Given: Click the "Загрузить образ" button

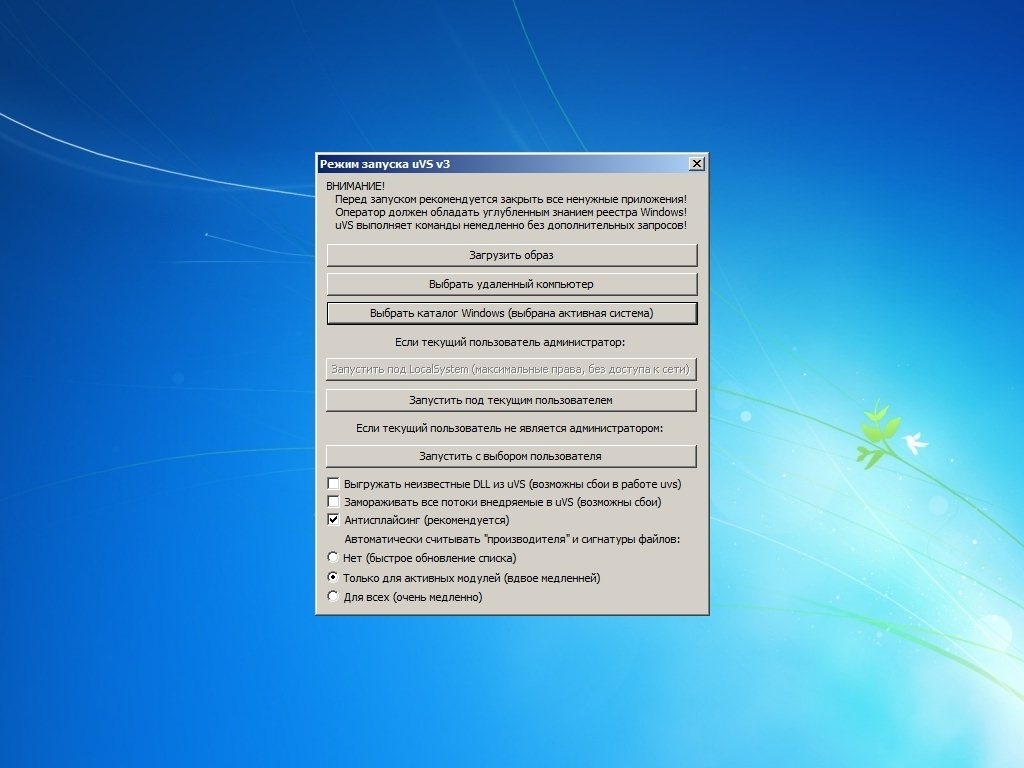Looking at the screenshot, I should pos(511,255).
